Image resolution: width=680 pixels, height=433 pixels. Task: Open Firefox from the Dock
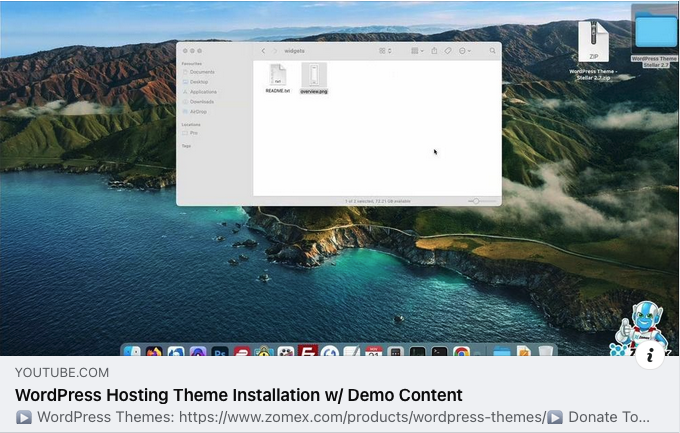point(154,351)
